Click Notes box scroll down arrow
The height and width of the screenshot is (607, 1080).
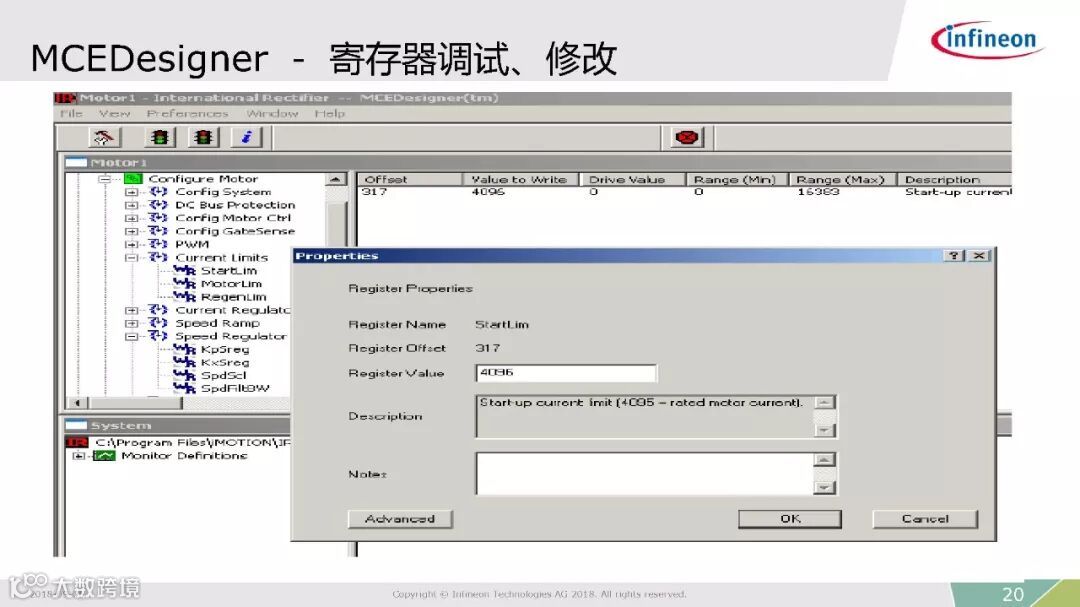click(824, 487)
